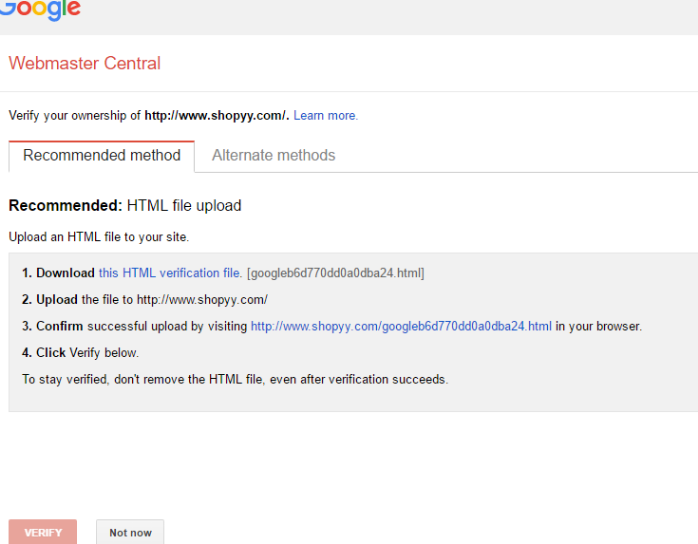The image size is (698, 544).
Task: Click the bold Upload word in step 2
Action: [x=57, y=300]
